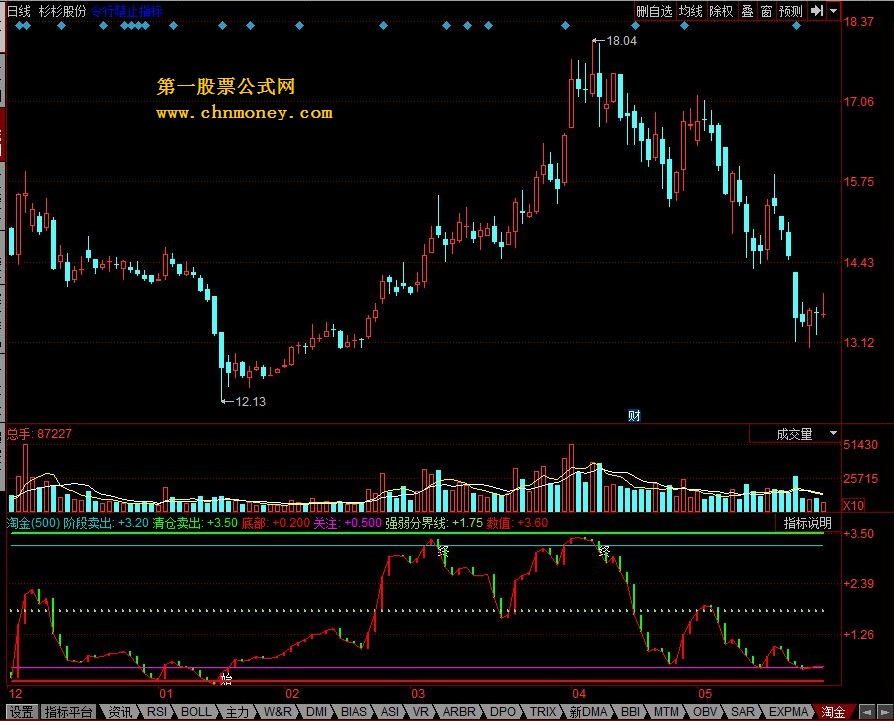Switch to the SAR indicator tab
The height and width of the screenshot is (721, 894).
pyautogui.click(x=742, y=712)
